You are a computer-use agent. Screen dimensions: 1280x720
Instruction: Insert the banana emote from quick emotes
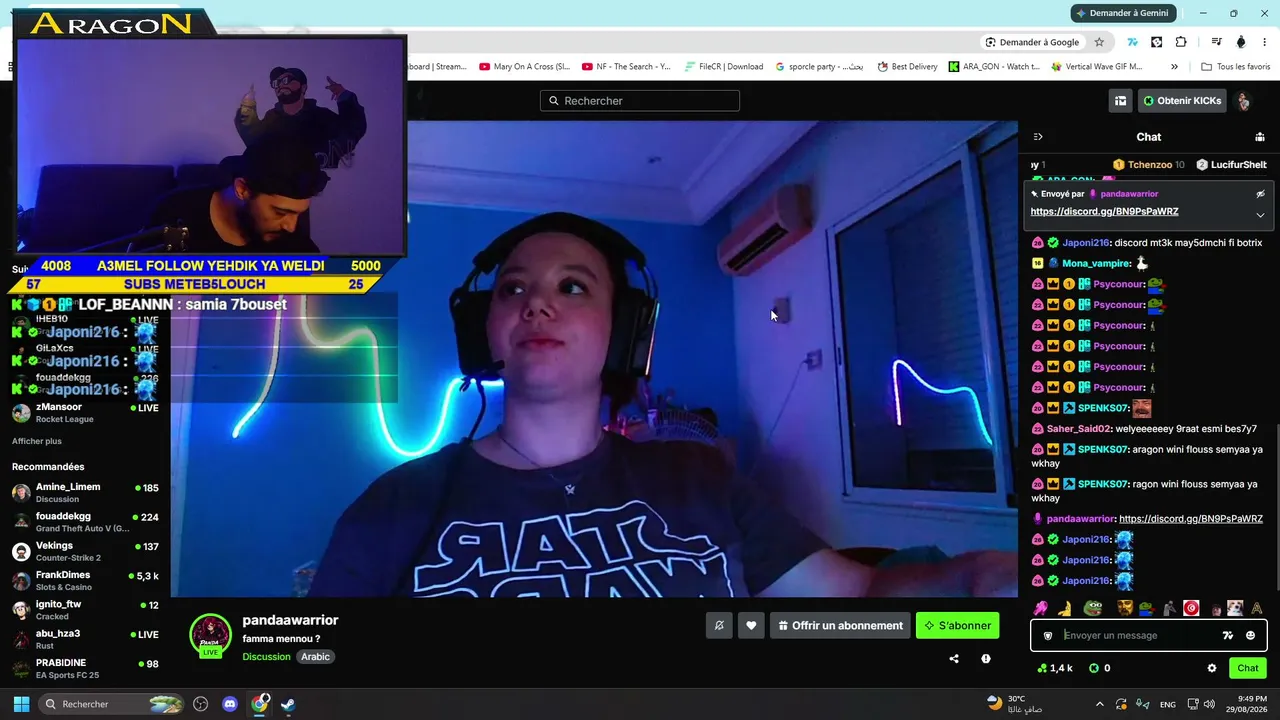click(x=1066, y=608)
